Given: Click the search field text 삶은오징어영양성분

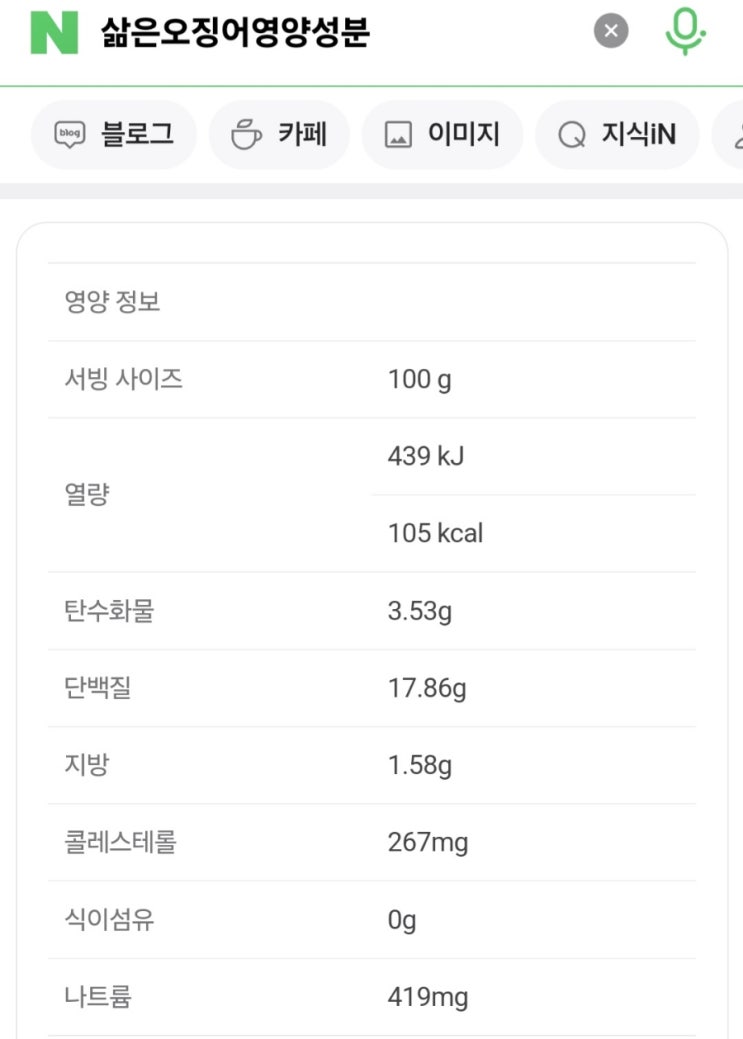Looking at the screenshot, I should click(236, 32).
